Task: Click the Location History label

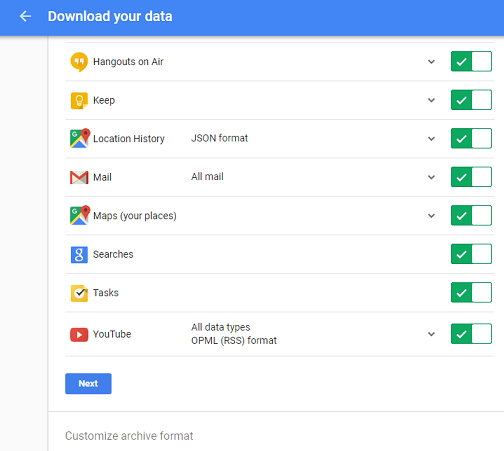Action: 129,139
